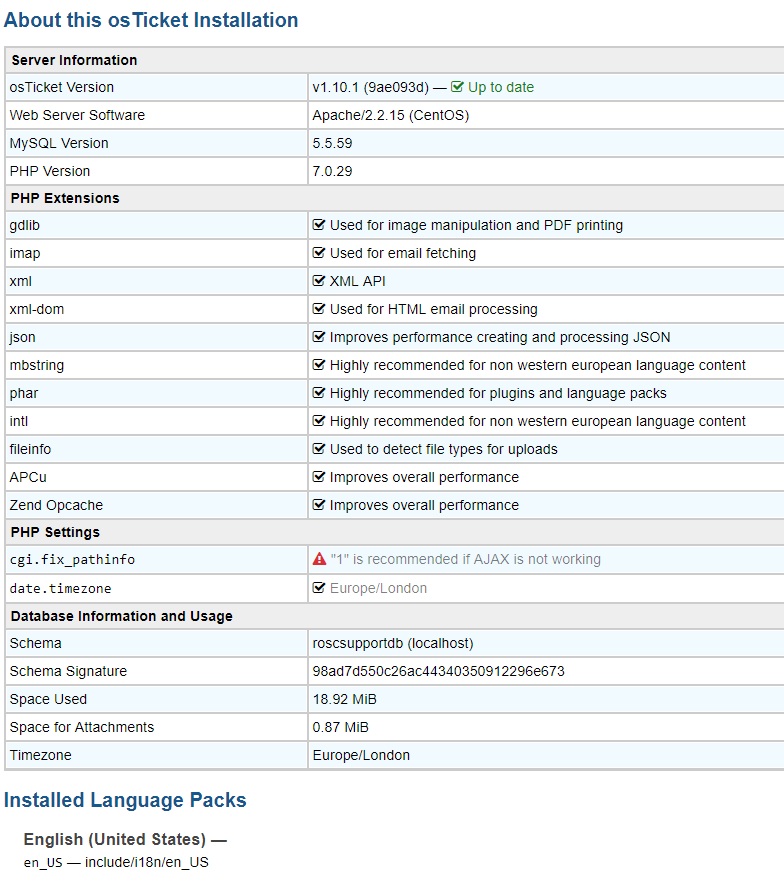
Task: Click the phar row check icon
Action: [319, 393]
